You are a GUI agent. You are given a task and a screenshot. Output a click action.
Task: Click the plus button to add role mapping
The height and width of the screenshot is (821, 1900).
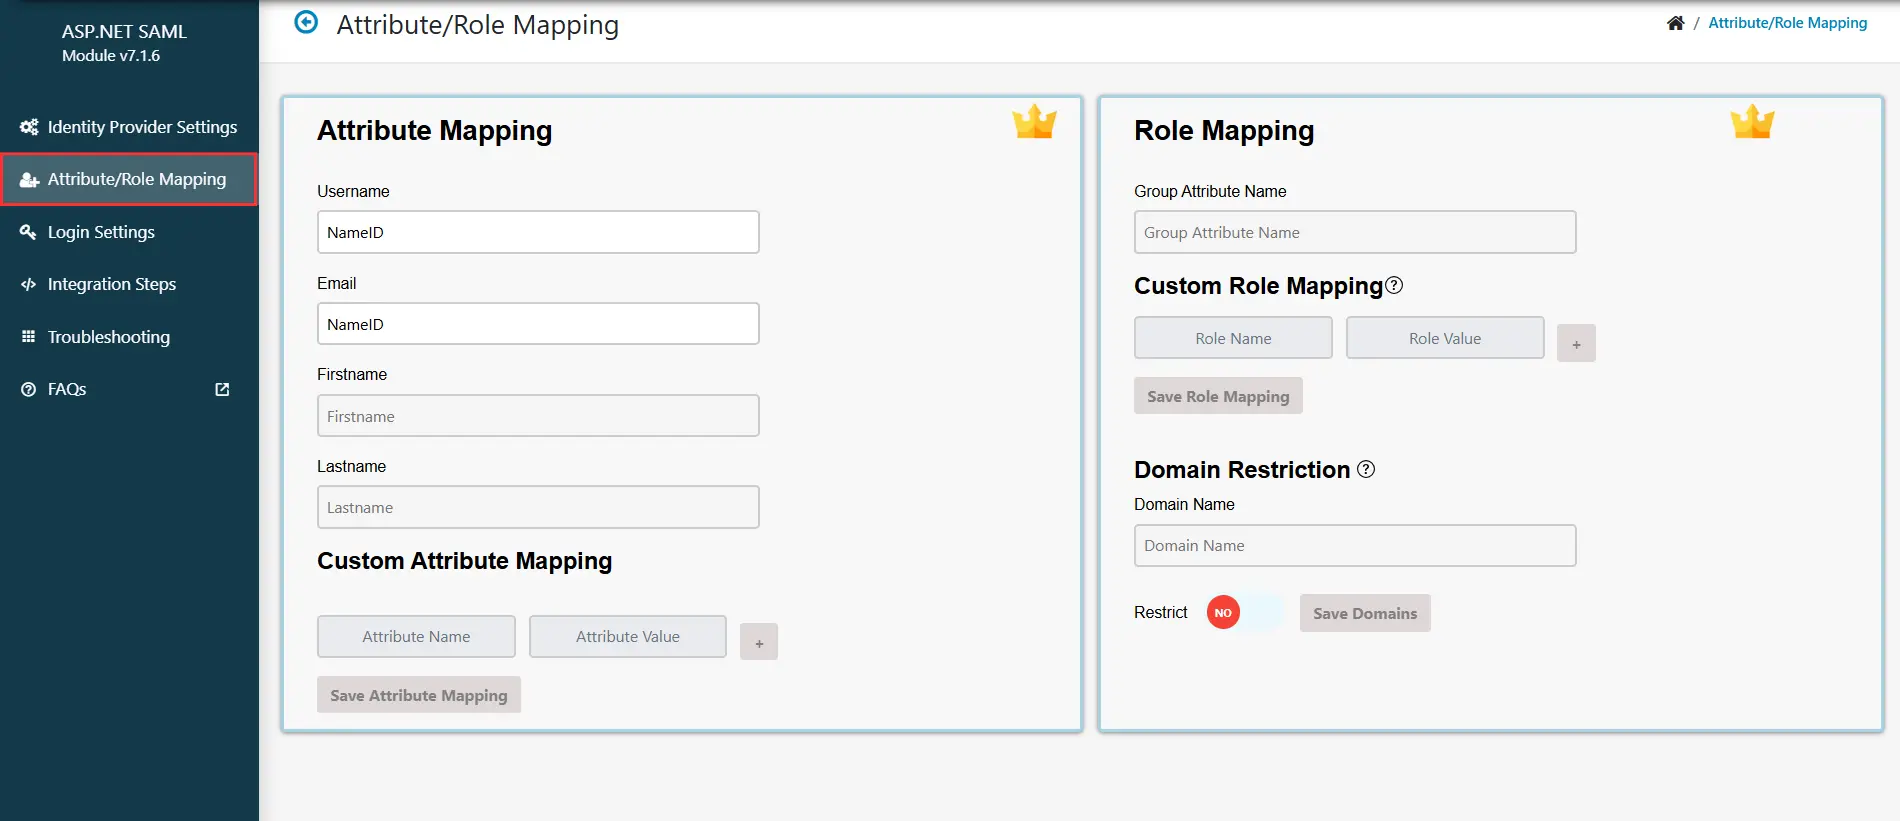pos(1576,343)
